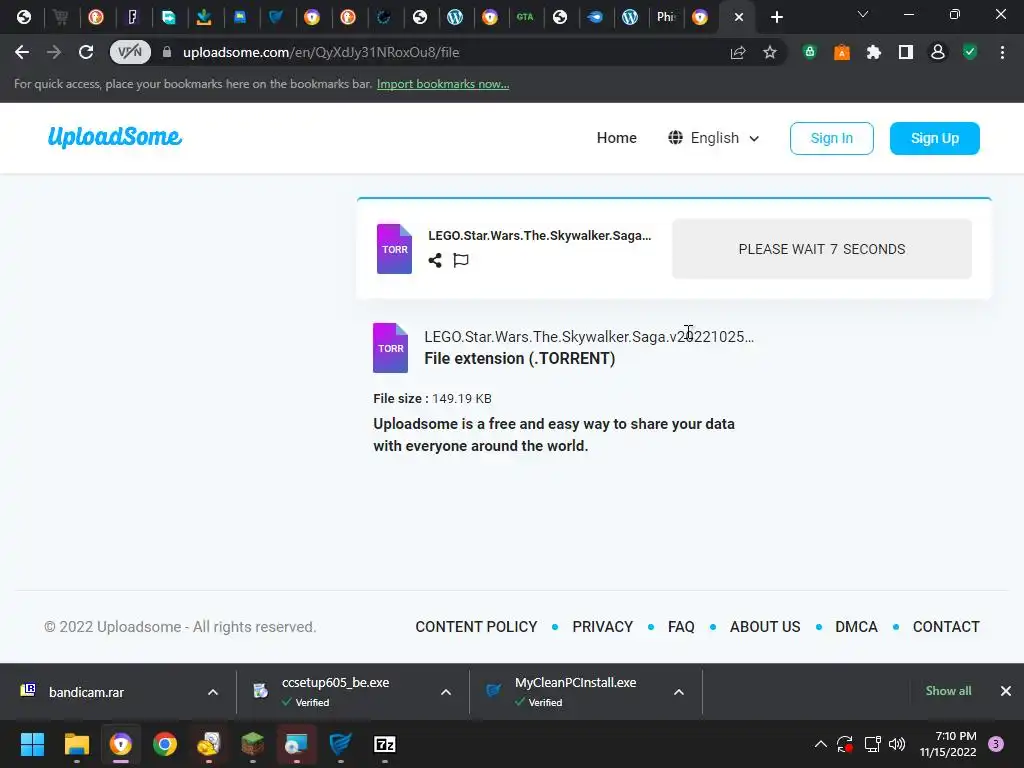Expand the tab search chevron
1024x768 pixels.
click(863, 14)
